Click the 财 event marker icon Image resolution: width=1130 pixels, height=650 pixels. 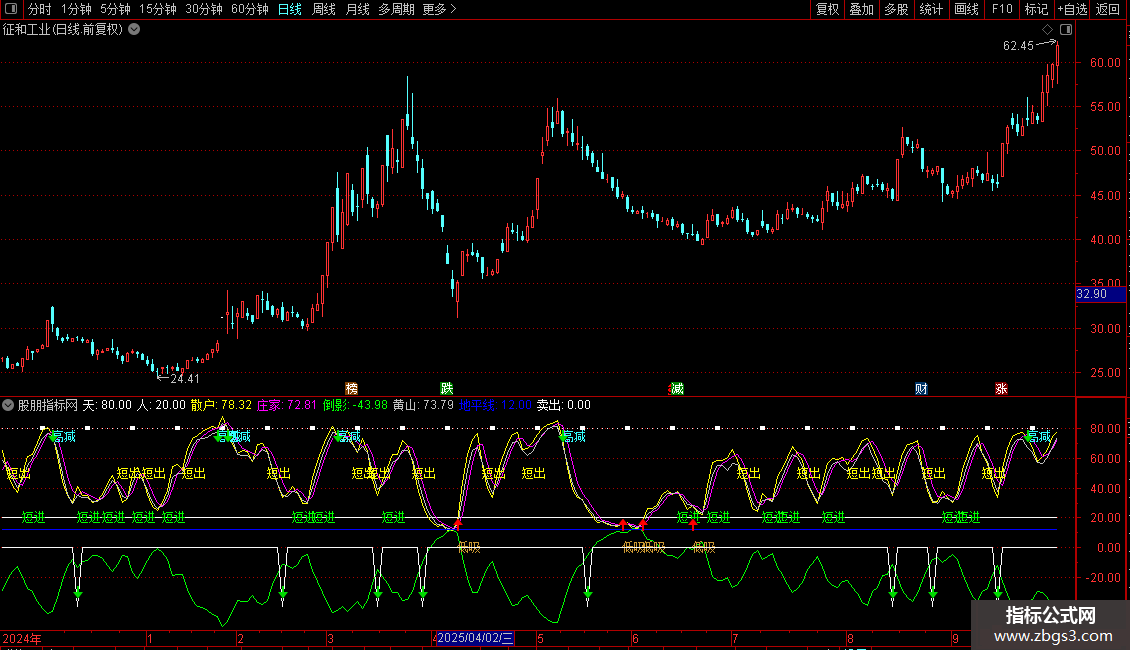921,388
